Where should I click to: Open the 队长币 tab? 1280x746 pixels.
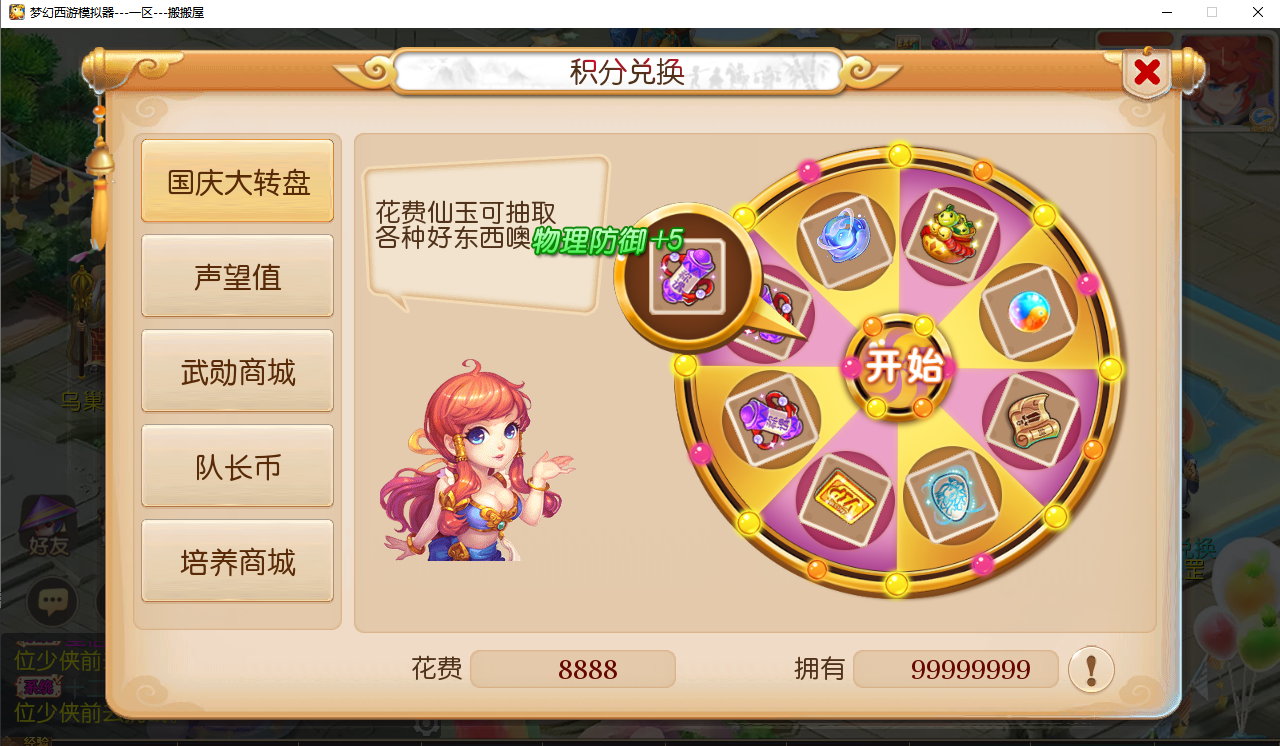(237, 467)
